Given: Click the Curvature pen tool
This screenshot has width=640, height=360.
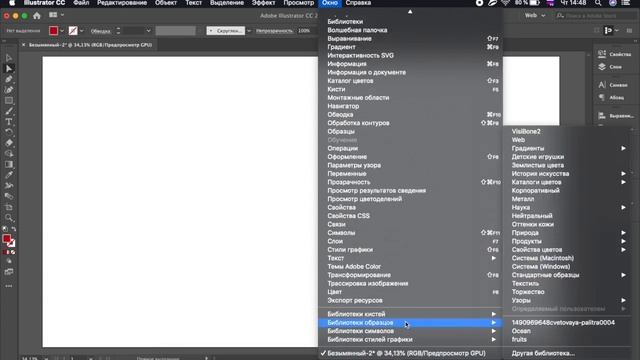Looking at the screenshot, I should click(x=9, y=90).
